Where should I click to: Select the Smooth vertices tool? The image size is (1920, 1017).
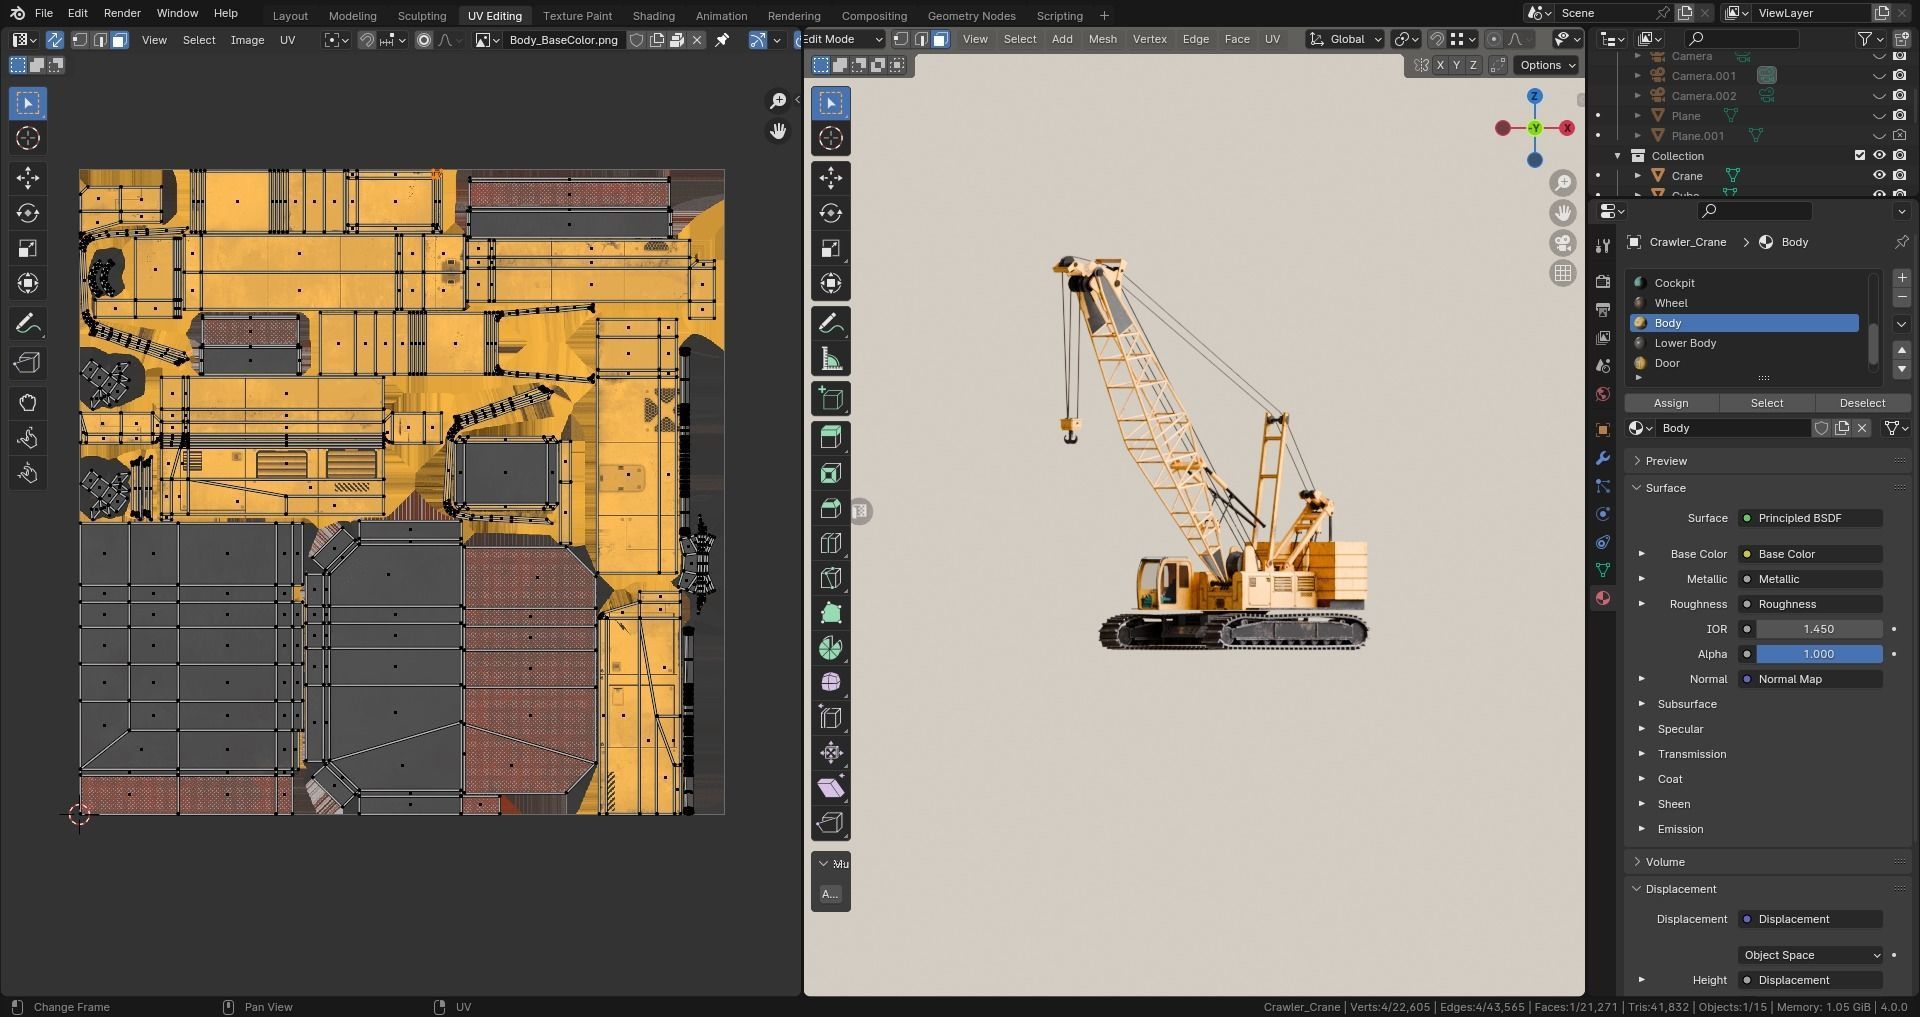coord(831,683)
